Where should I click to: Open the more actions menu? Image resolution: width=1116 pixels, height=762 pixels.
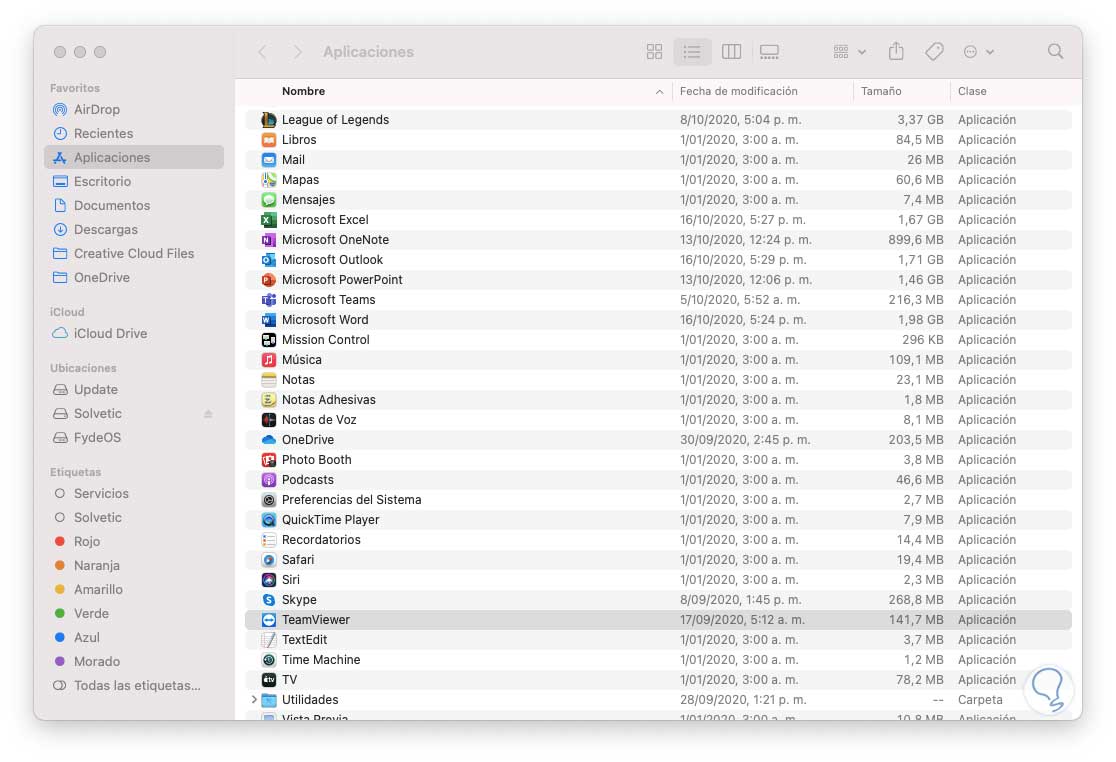978,52
